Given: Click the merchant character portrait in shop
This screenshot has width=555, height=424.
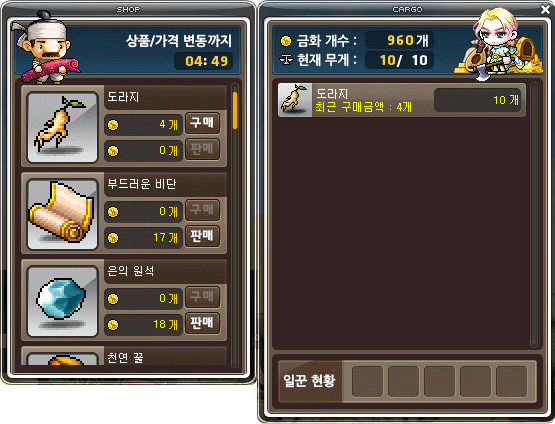Looking at the screenshot, I should tap(45, 48).
